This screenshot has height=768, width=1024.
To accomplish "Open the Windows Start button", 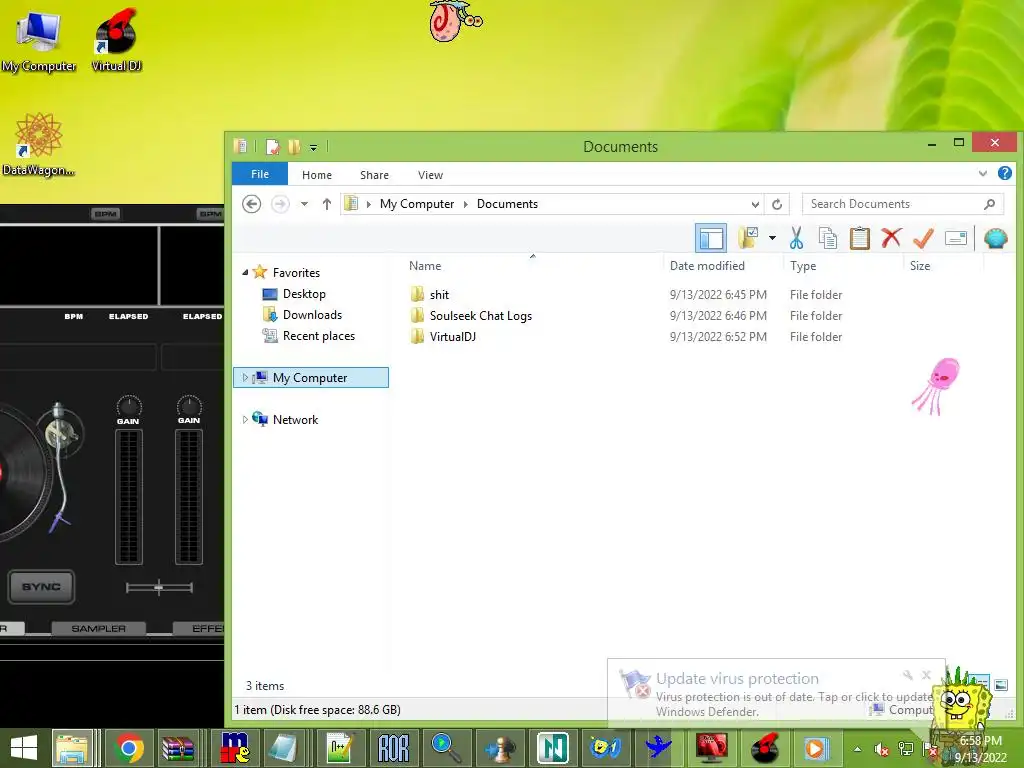I will point(24,748).
